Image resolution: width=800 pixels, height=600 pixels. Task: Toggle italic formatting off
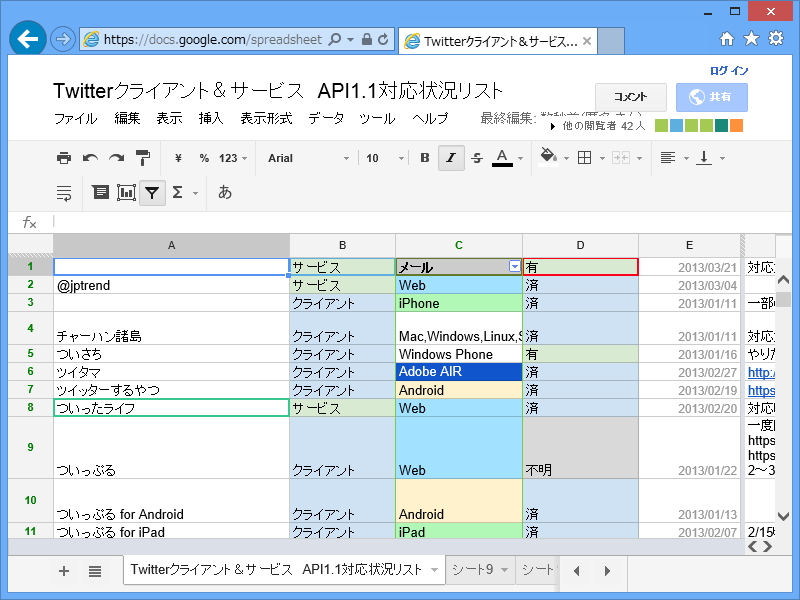tap(451, 158)
